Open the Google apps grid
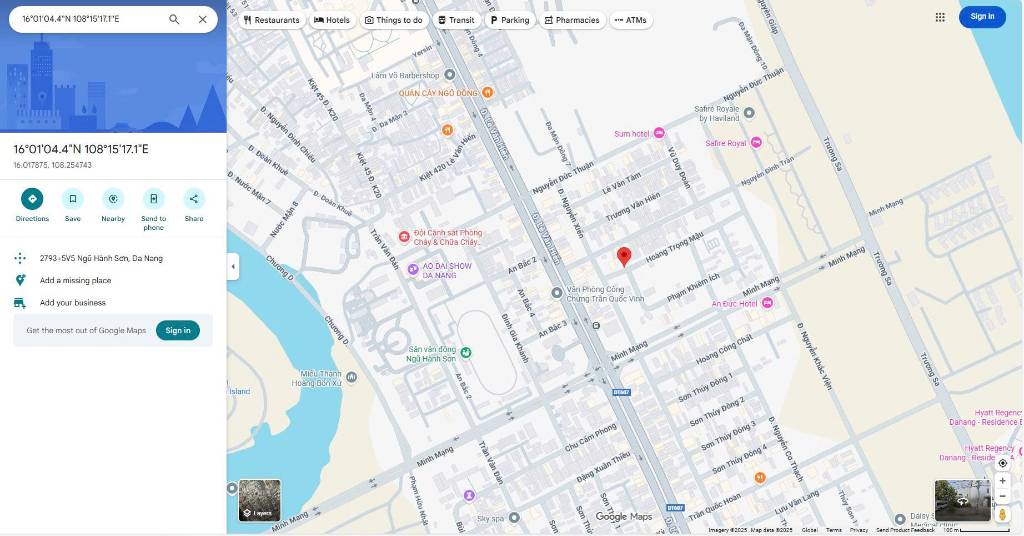1024x536 pixels. tap(940, 17)
